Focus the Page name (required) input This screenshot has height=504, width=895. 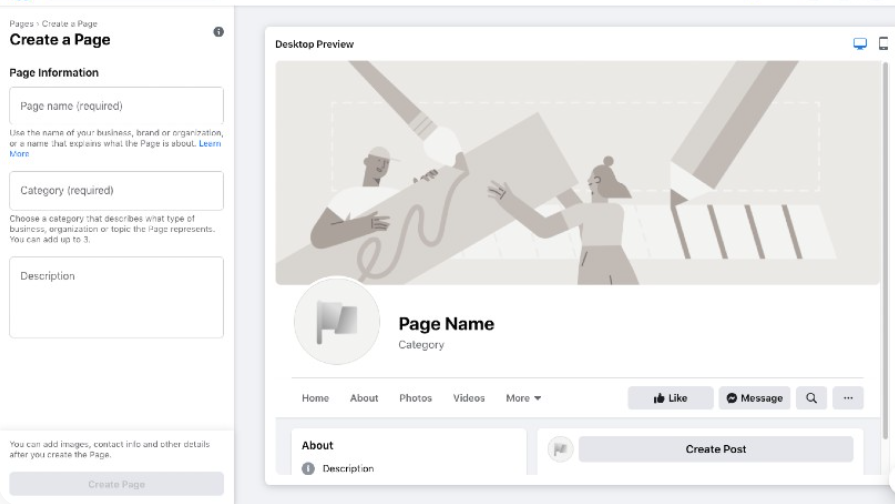116,106
